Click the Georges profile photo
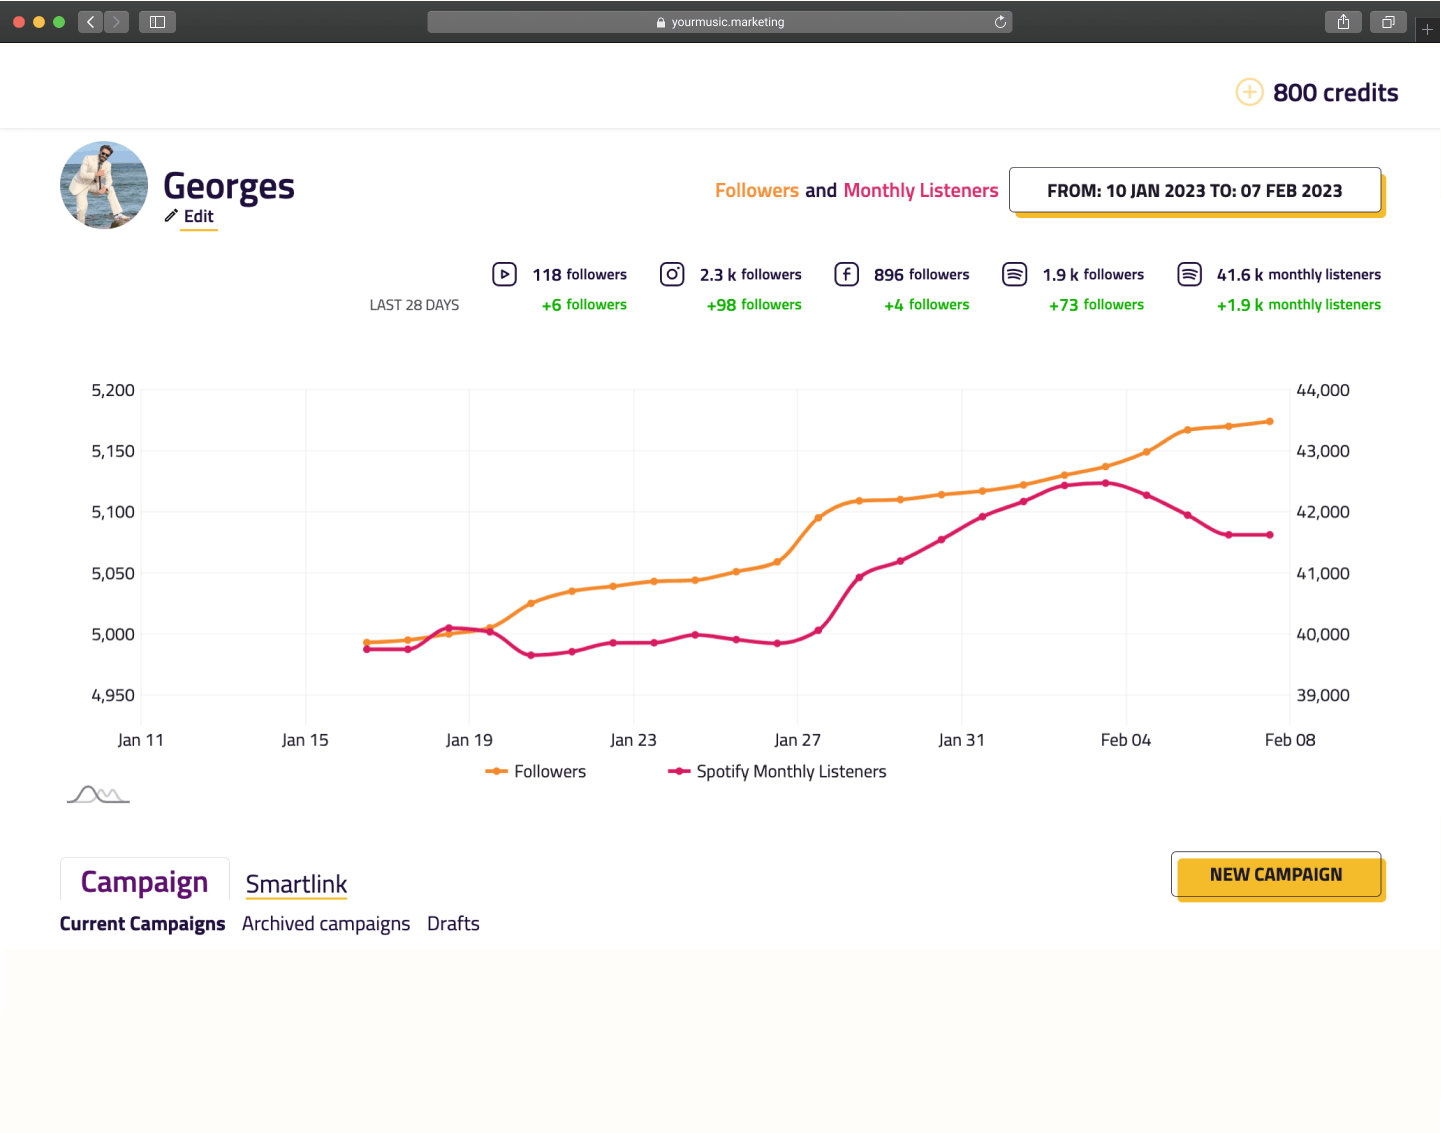Viewport: 1441px width, 1133px height. [x=104, y=185]
